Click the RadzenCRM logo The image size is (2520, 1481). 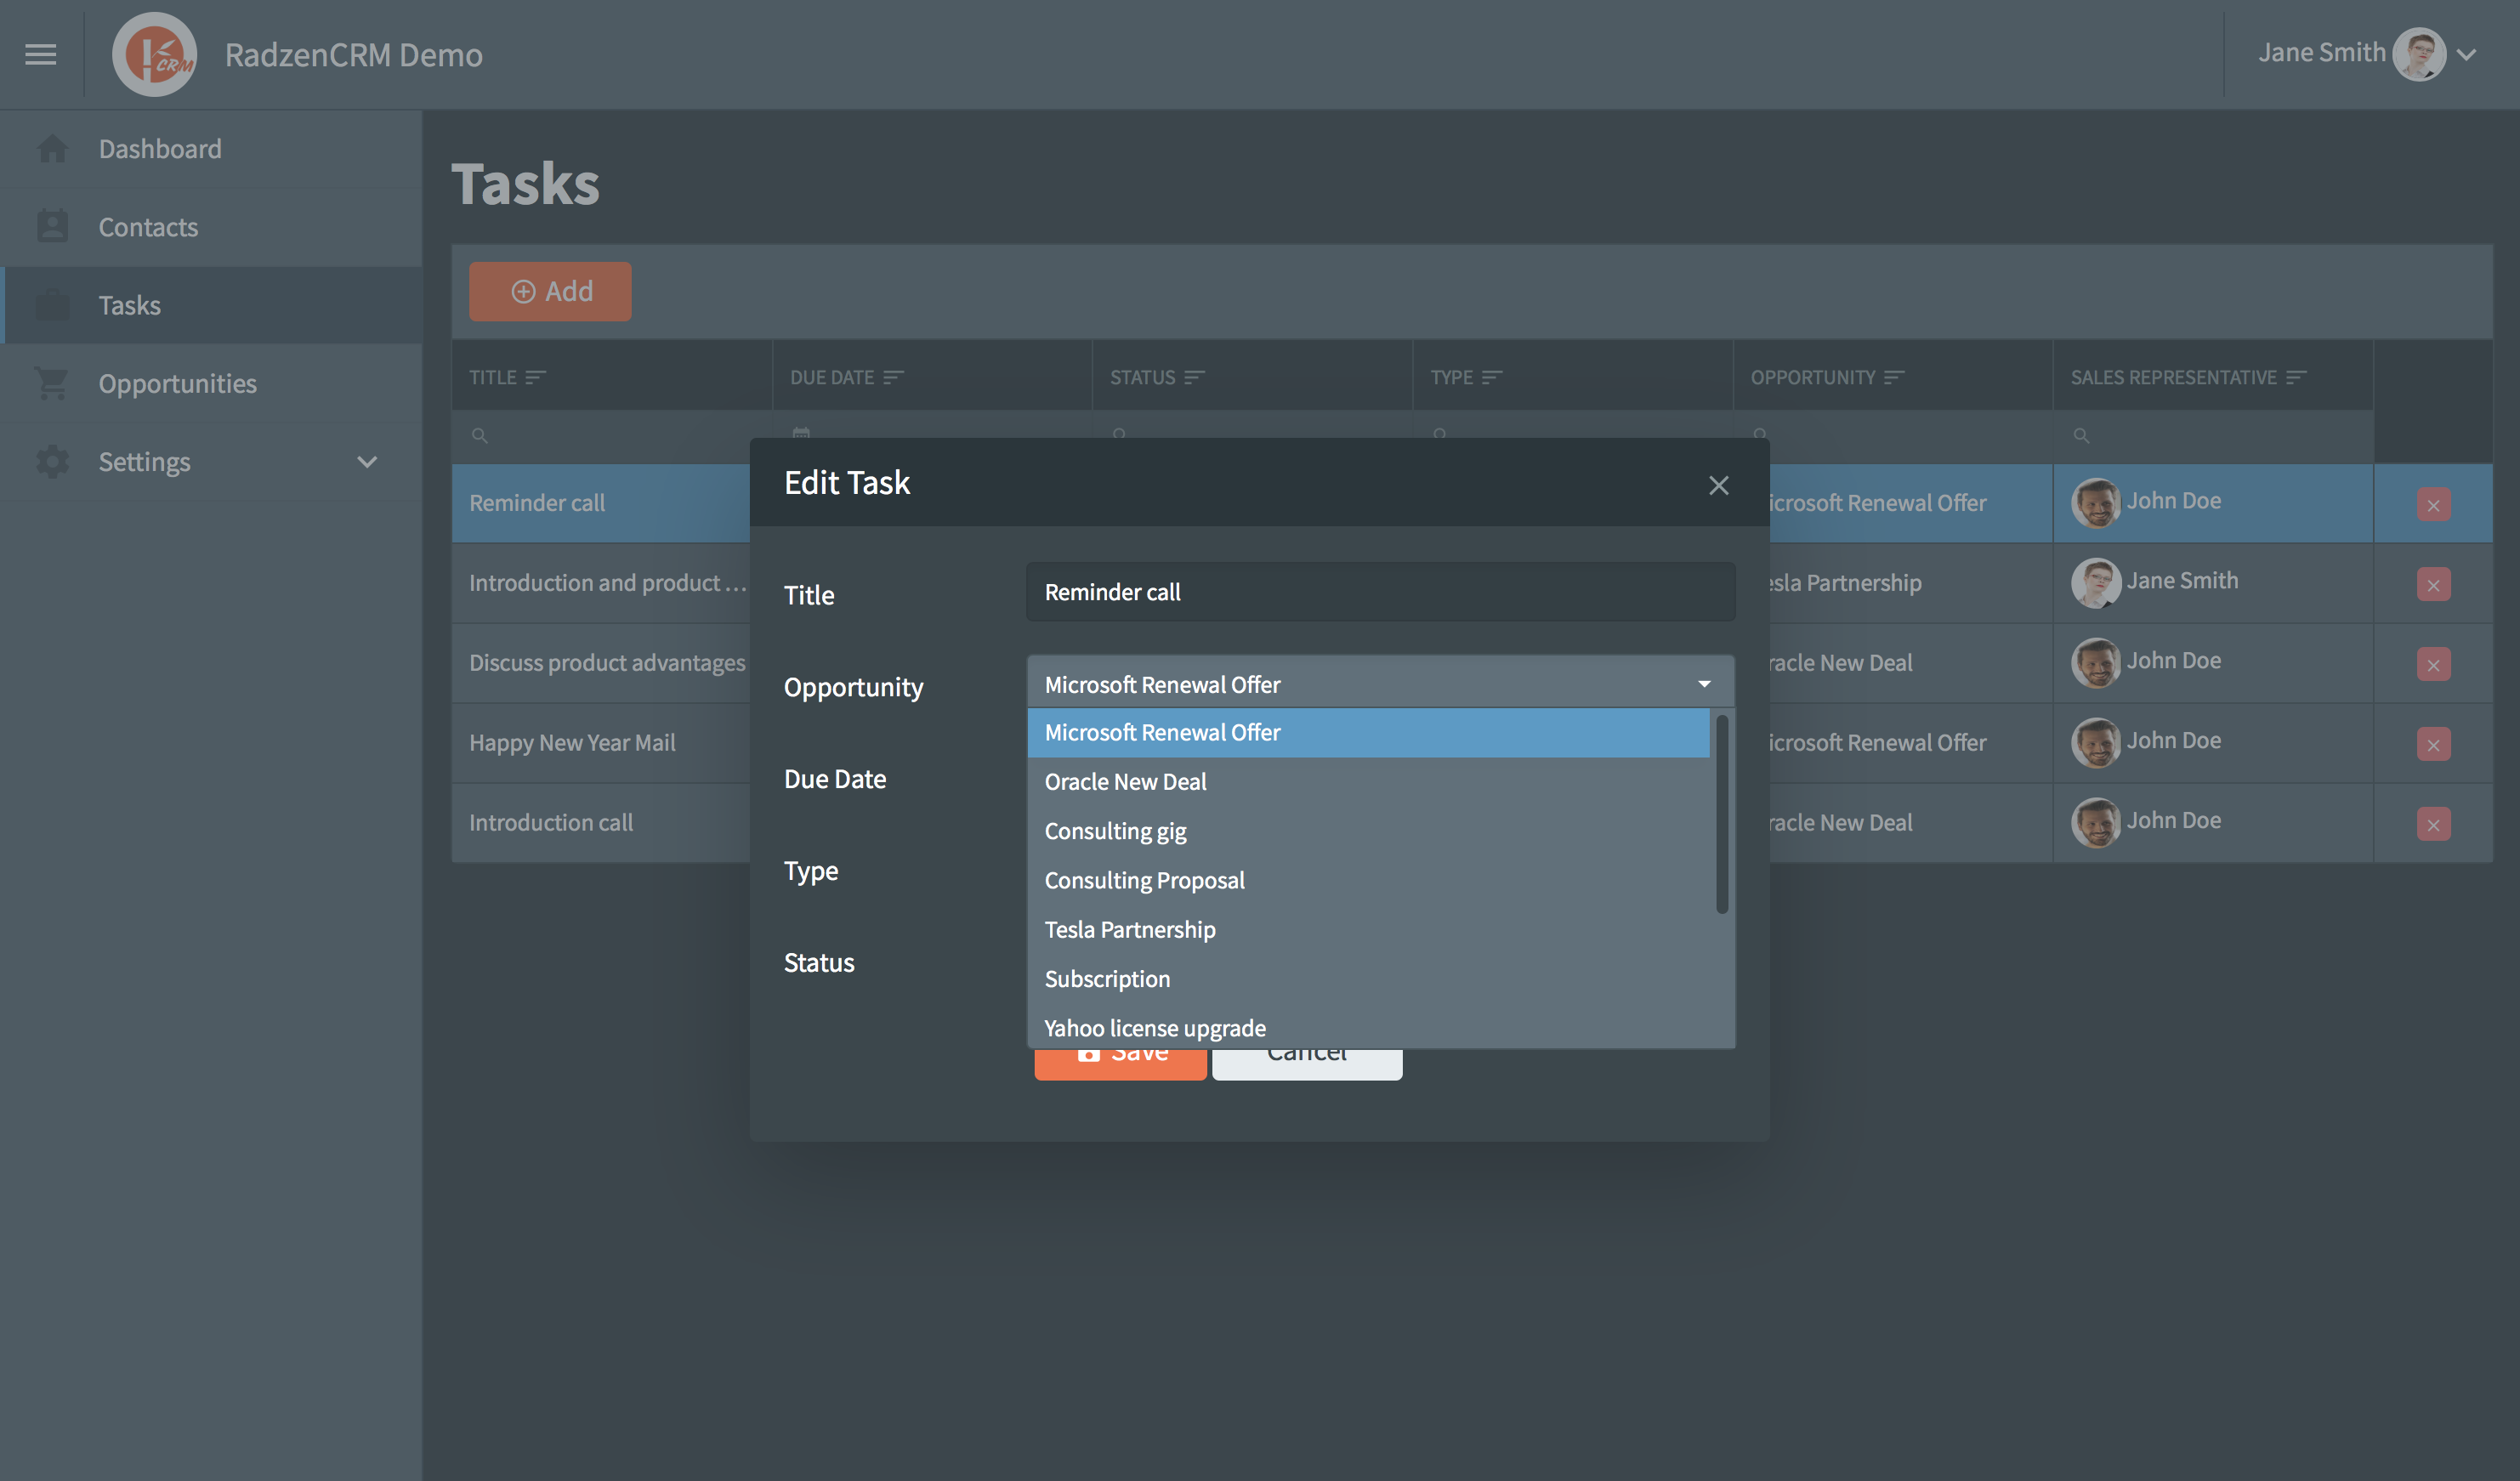point(154,54)
